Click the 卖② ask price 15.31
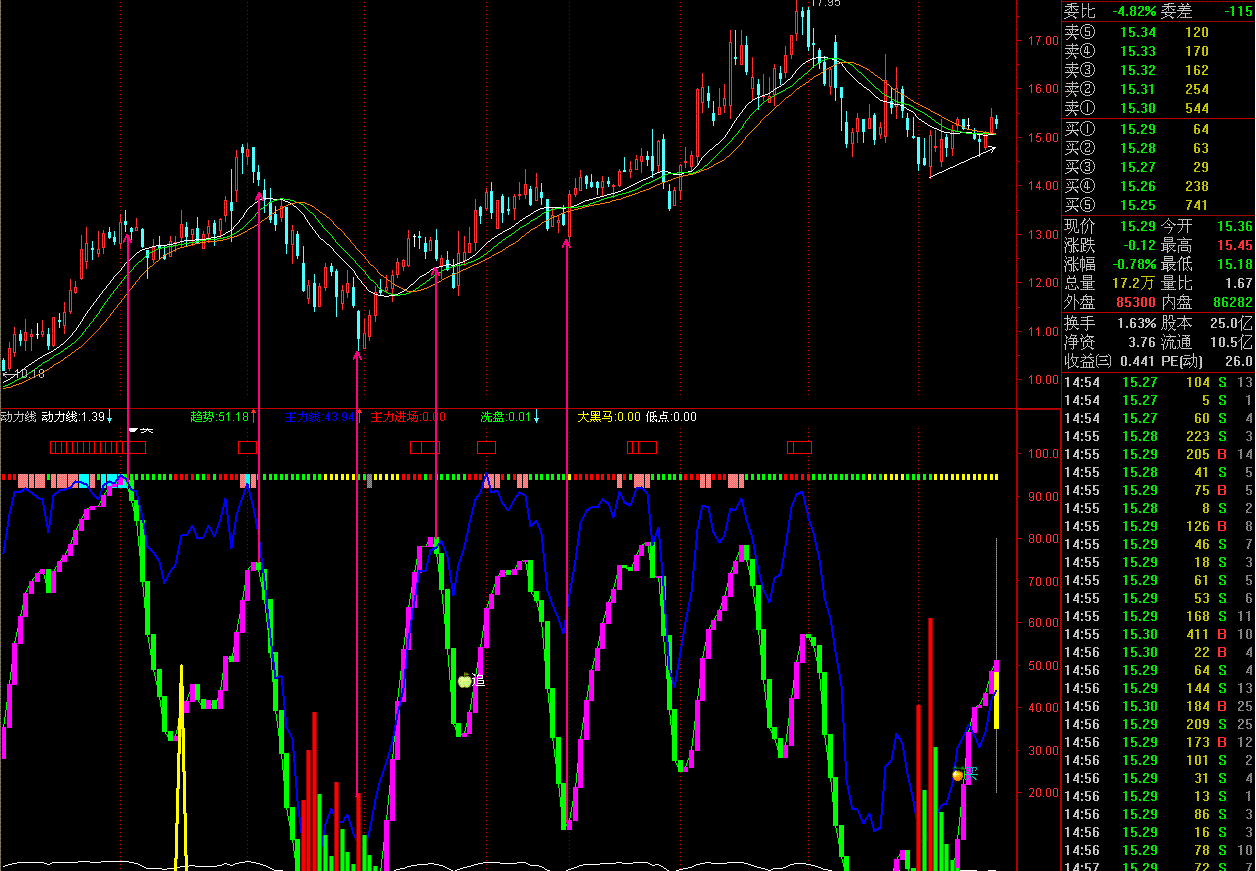Image resolution: width=1256 pixels, height=871 pixels. click(x=1138, y=89)
